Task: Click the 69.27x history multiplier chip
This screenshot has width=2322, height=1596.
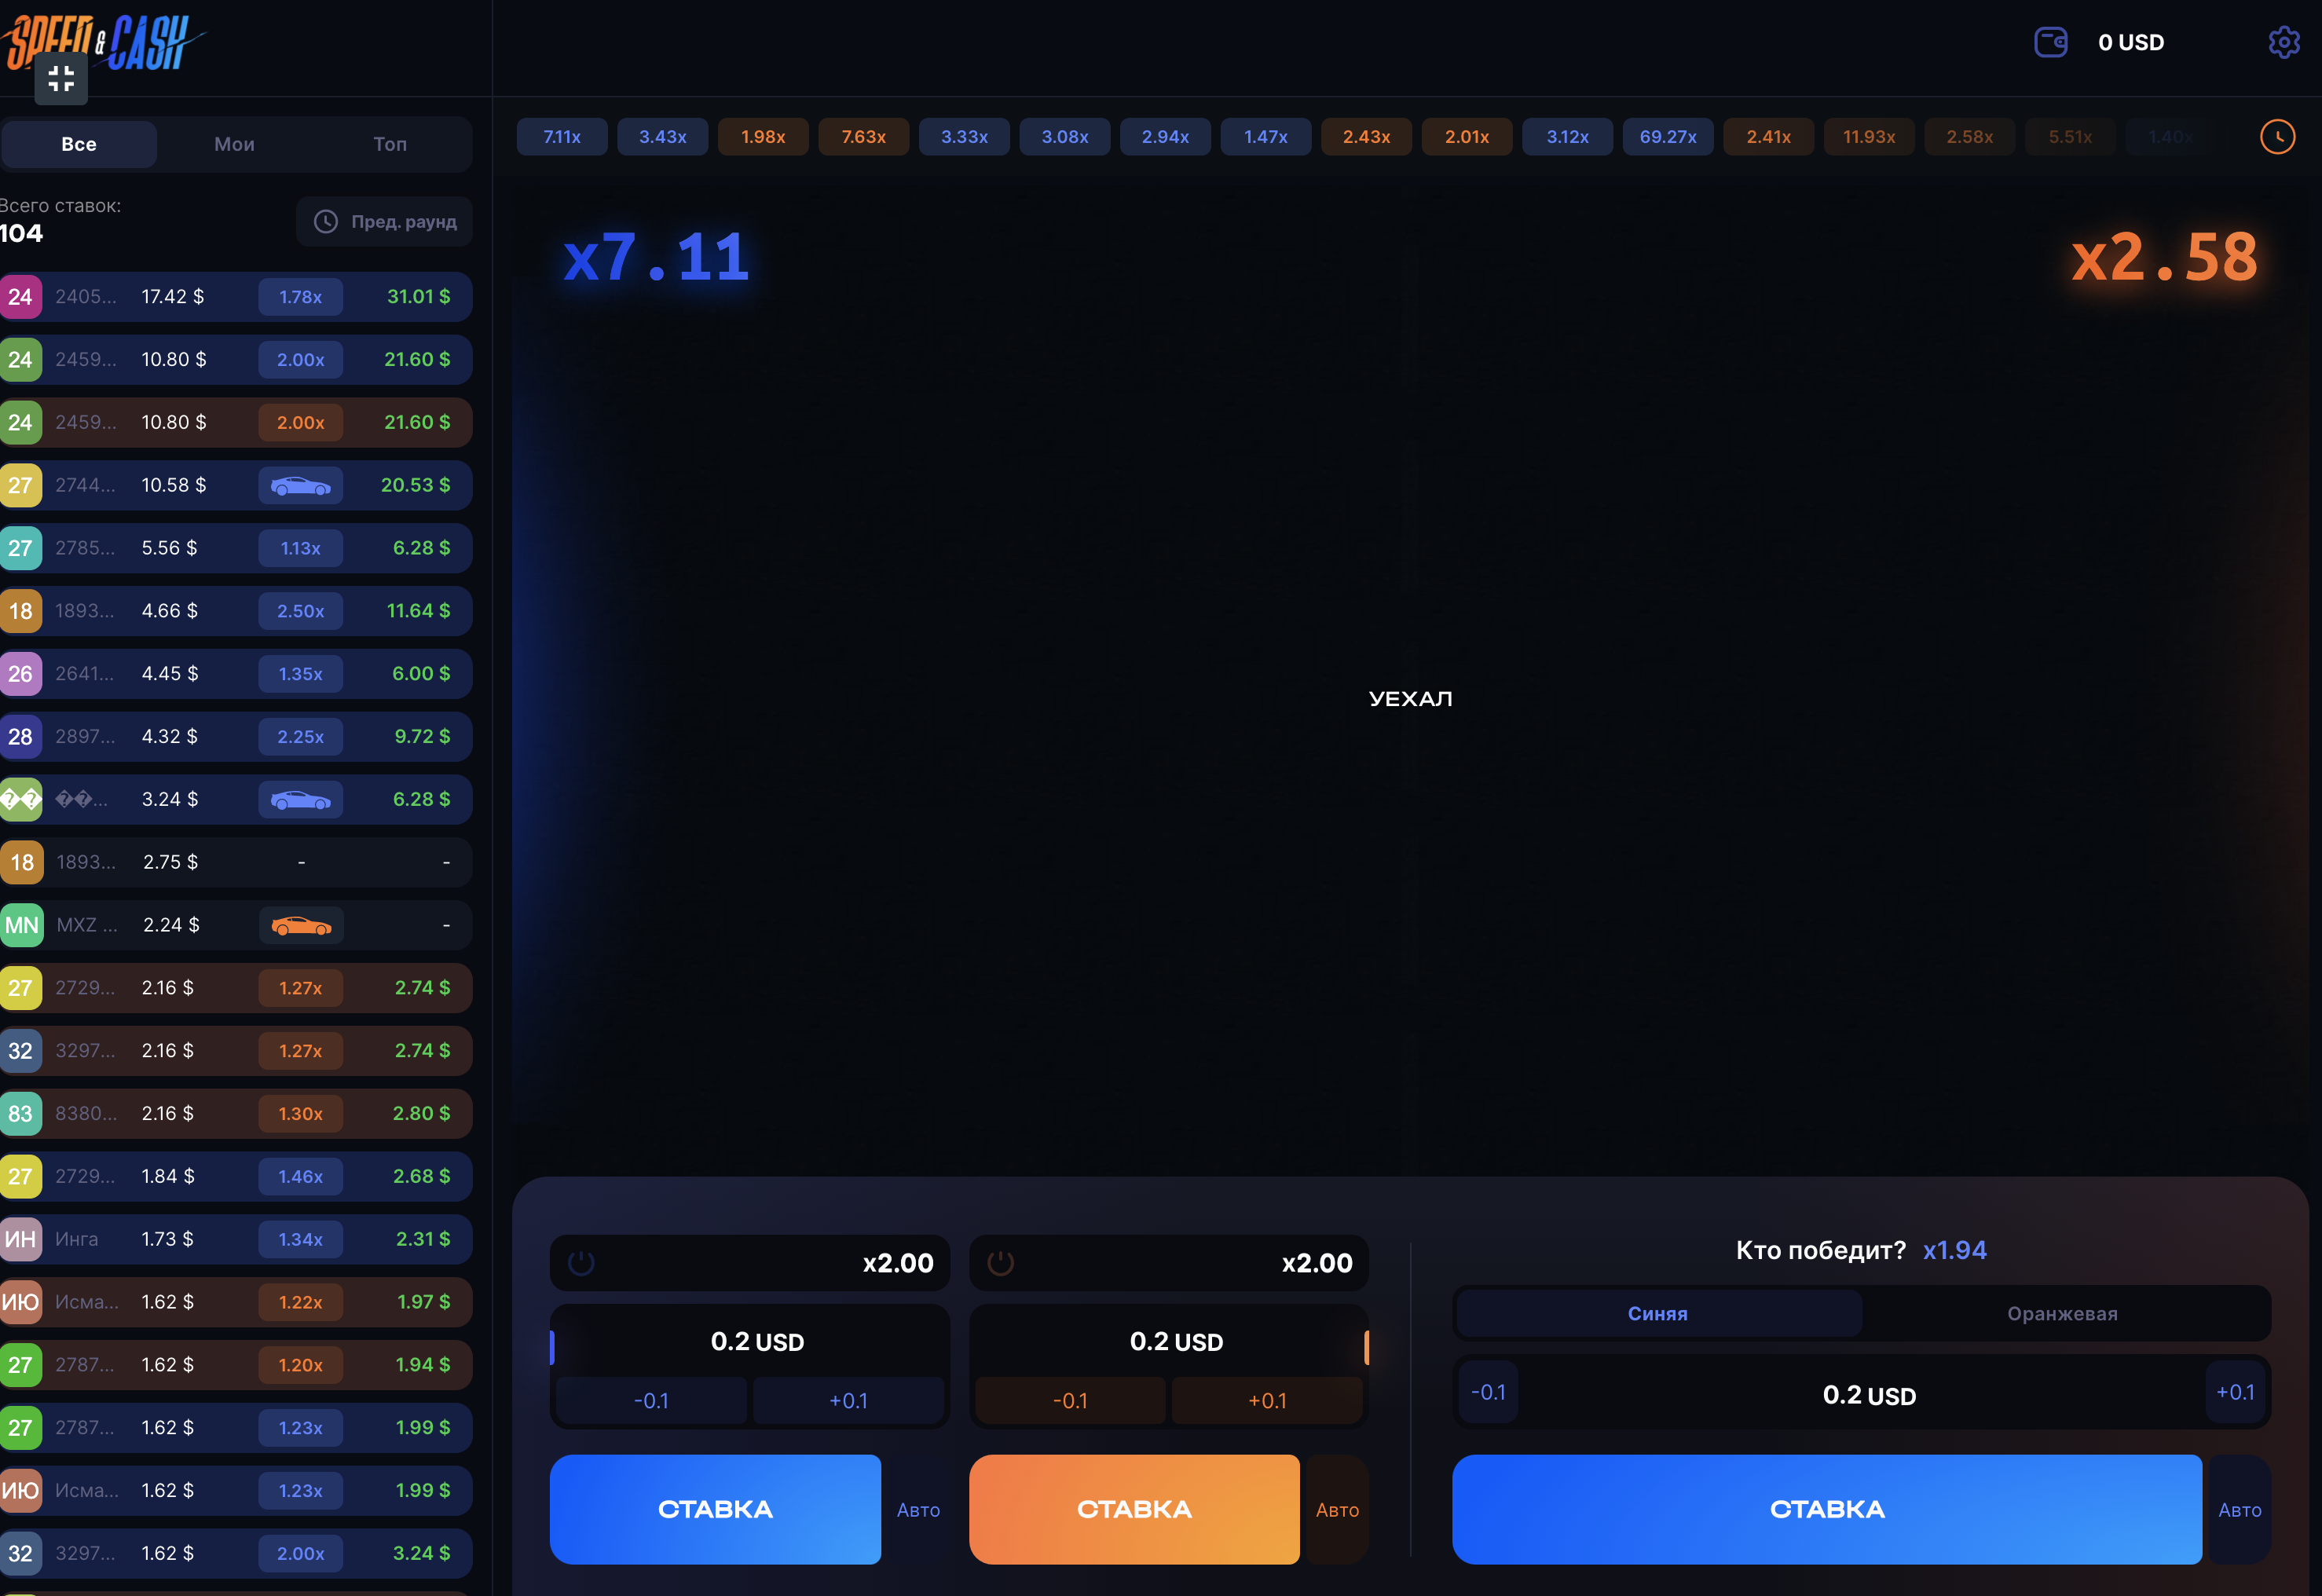Action: pos(1667,137)
